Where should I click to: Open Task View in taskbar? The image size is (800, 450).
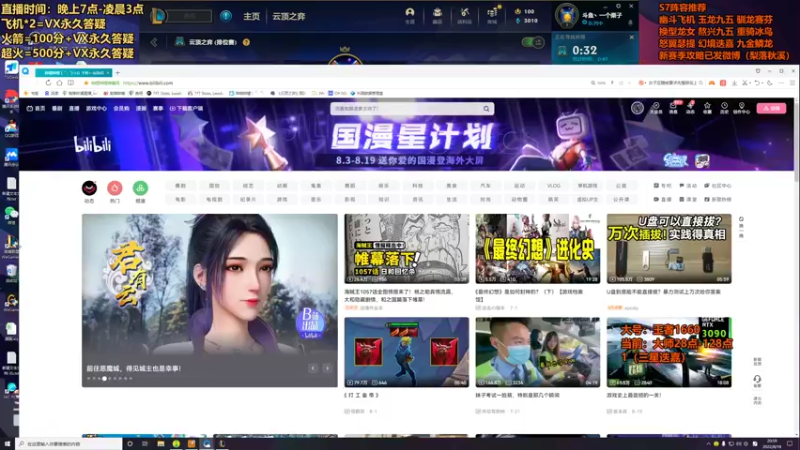click(x=145, y=444)
